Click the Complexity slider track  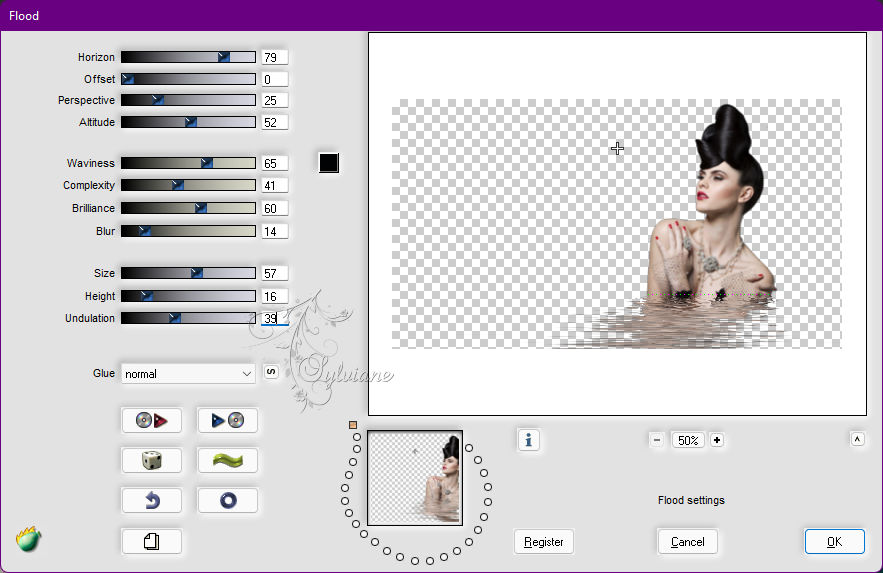188,185
